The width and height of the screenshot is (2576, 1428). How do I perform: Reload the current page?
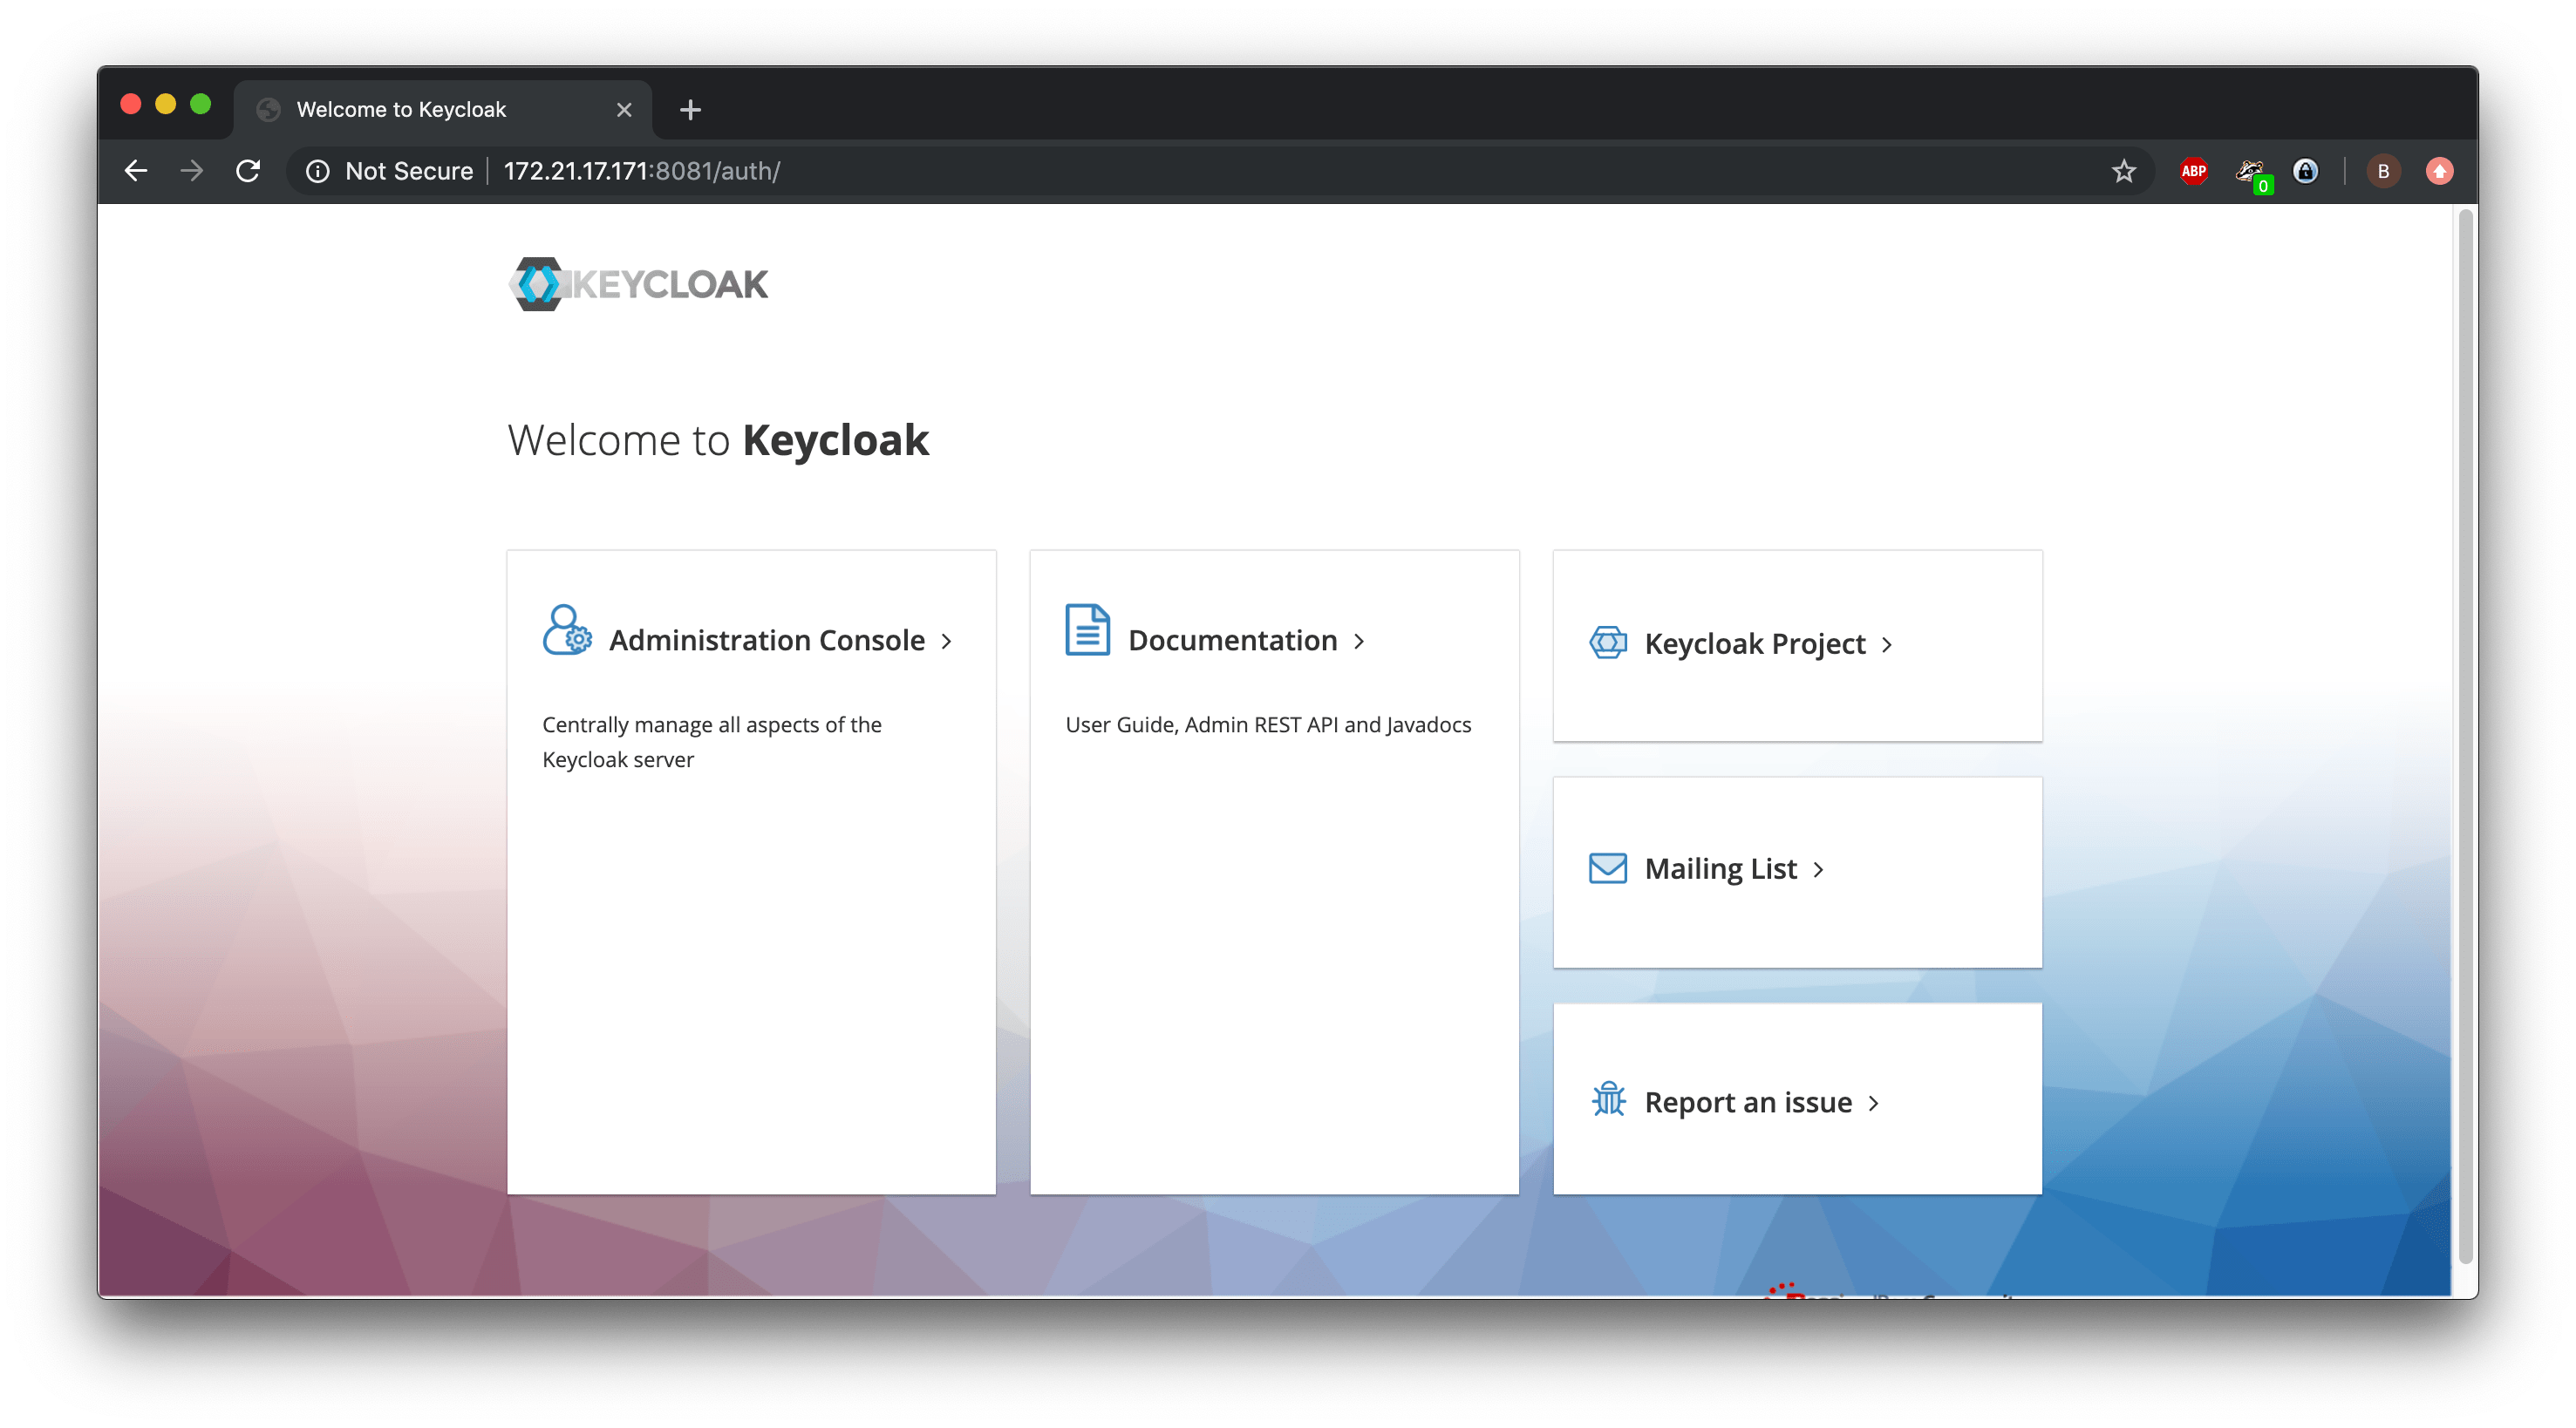pos(249,171)
